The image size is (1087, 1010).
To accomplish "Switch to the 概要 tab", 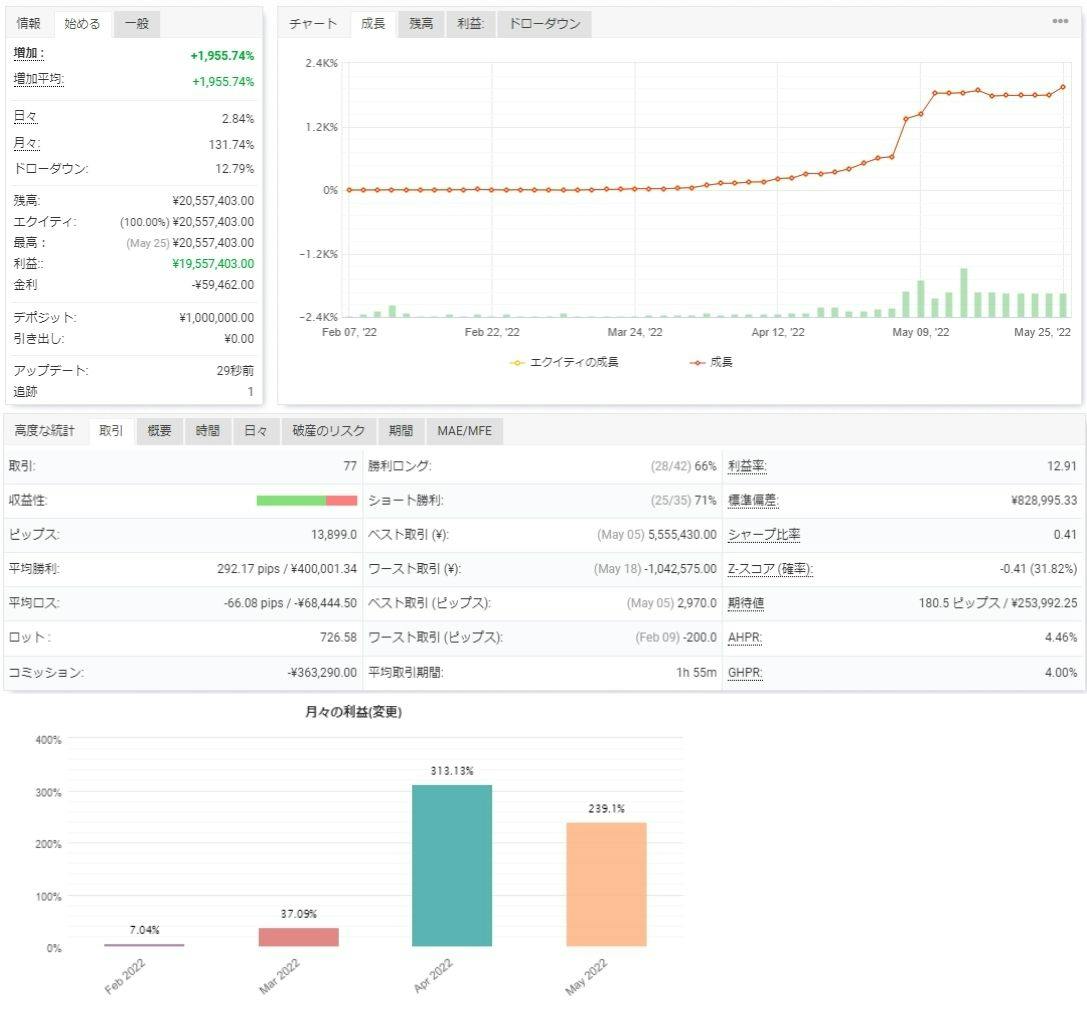I will (x=159, y=431).
